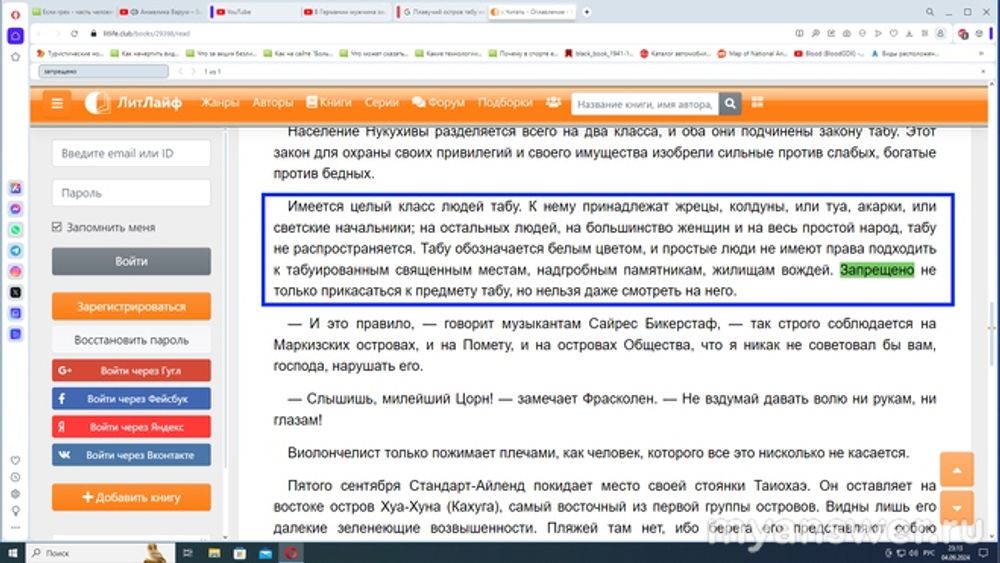This screenshot has height=563, width=1000.
Task: Open the Книги section in navigation
Action: pos(329,103)
